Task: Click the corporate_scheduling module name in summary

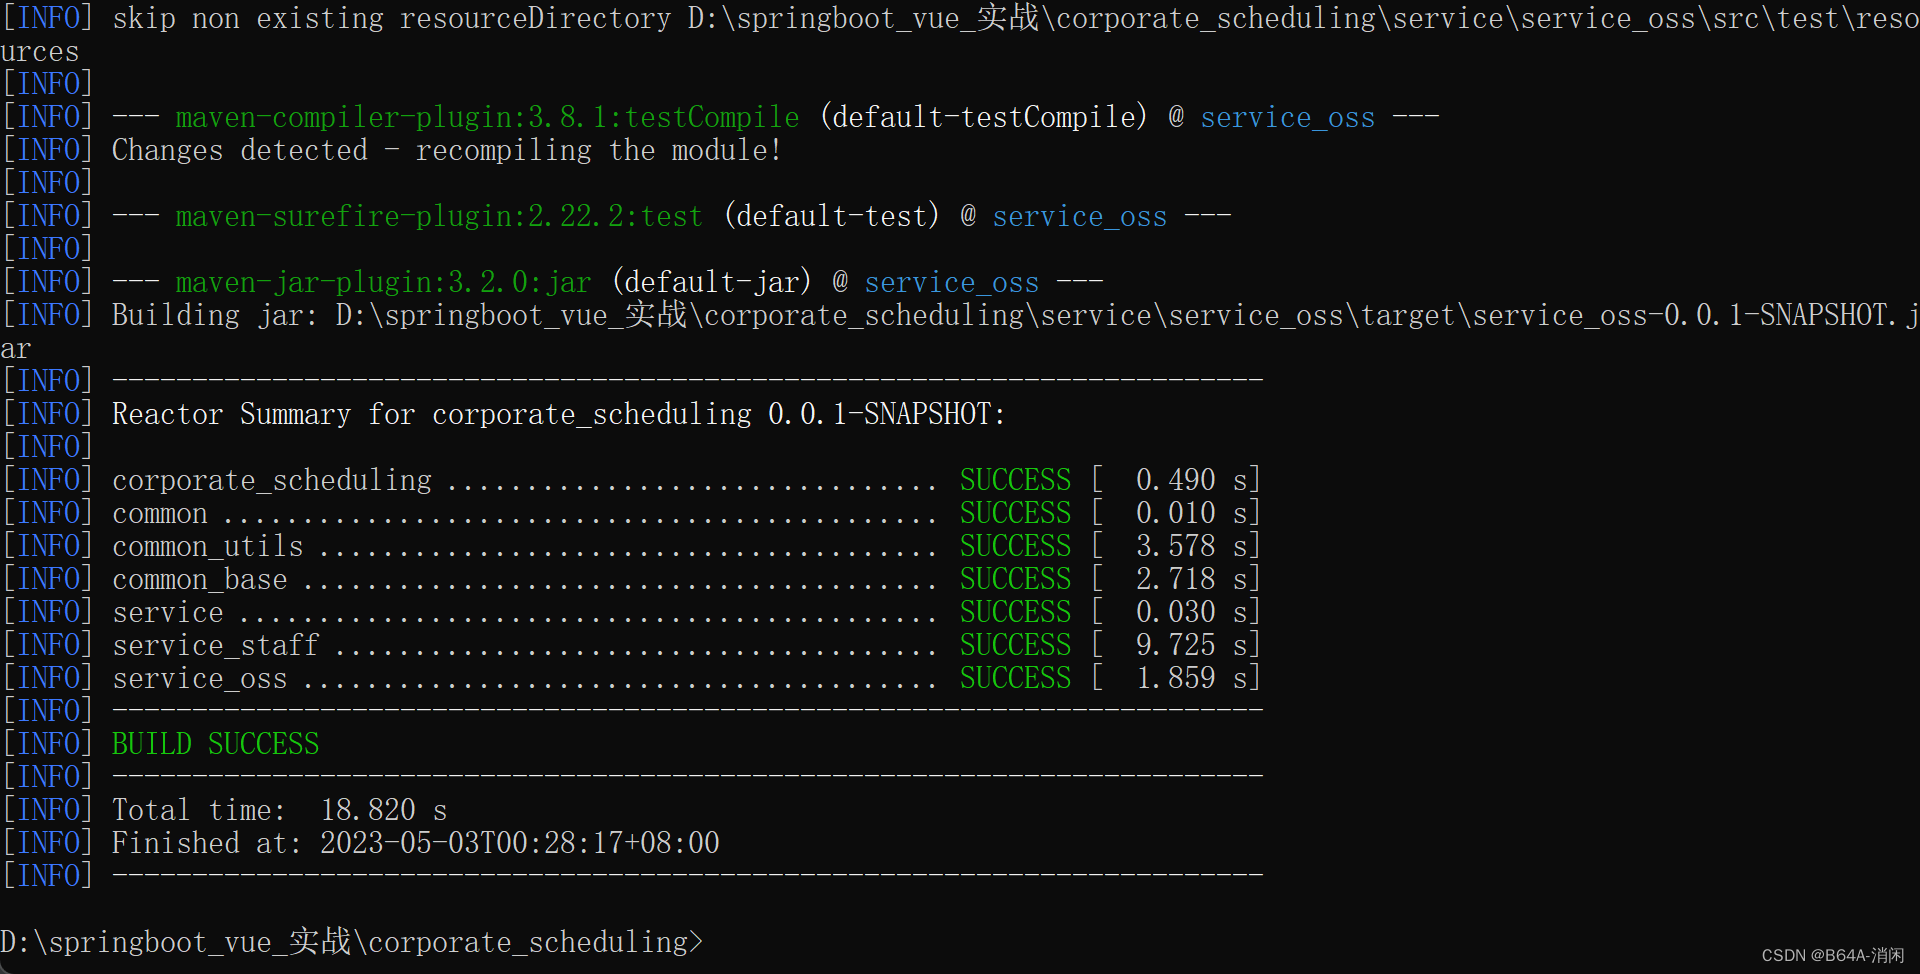Action: (x=272, y=480)
